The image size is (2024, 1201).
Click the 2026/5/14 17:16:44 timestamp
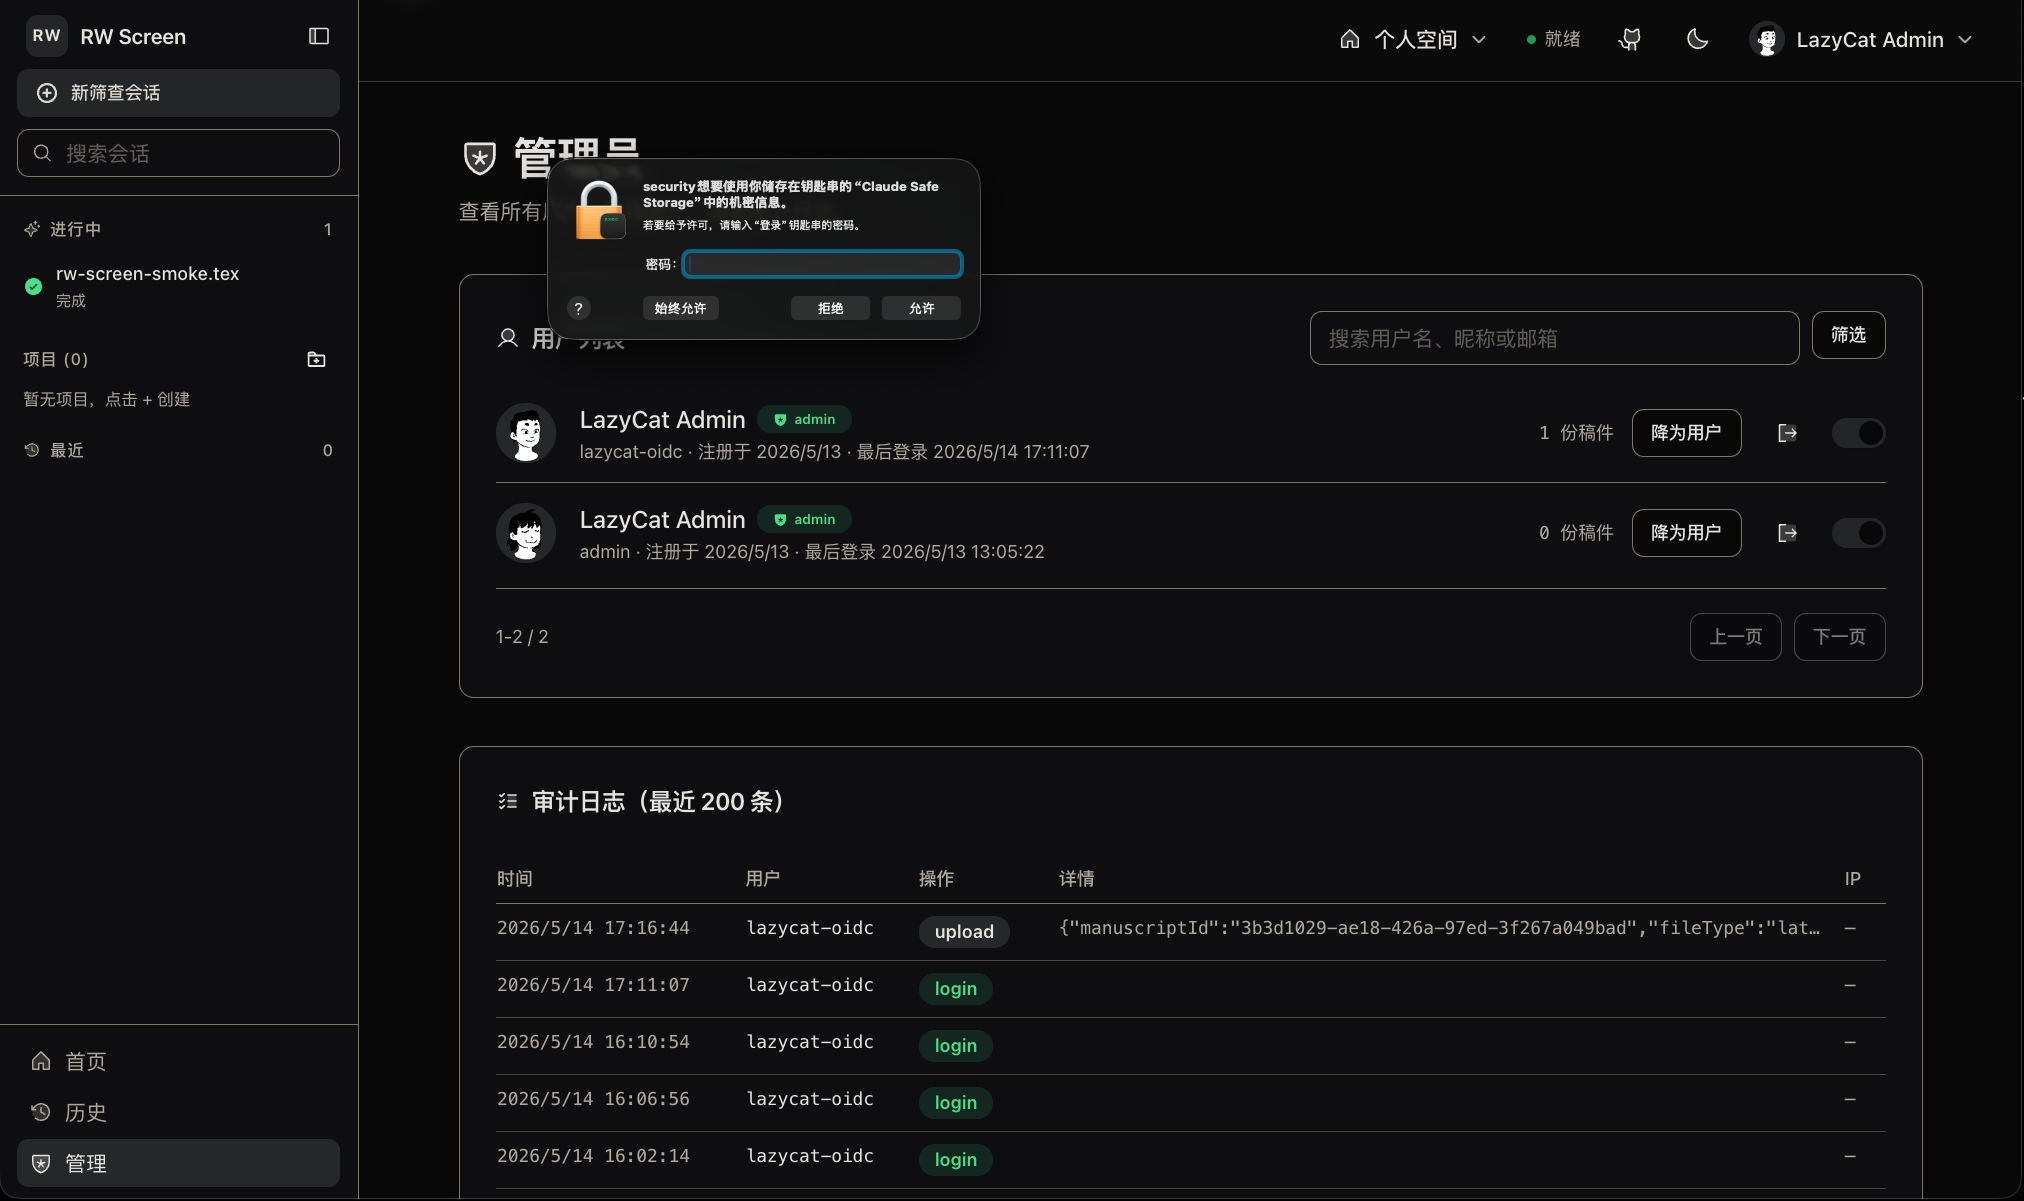pos(593,928)
